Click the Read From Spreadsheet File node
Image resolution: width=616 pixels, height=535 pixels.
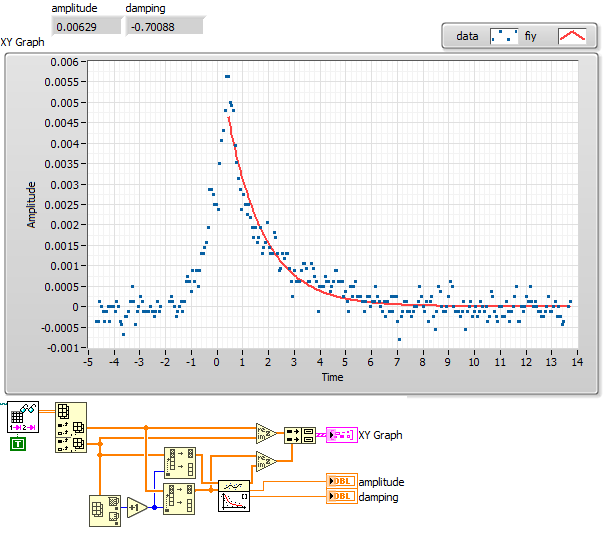click(23, 417)
